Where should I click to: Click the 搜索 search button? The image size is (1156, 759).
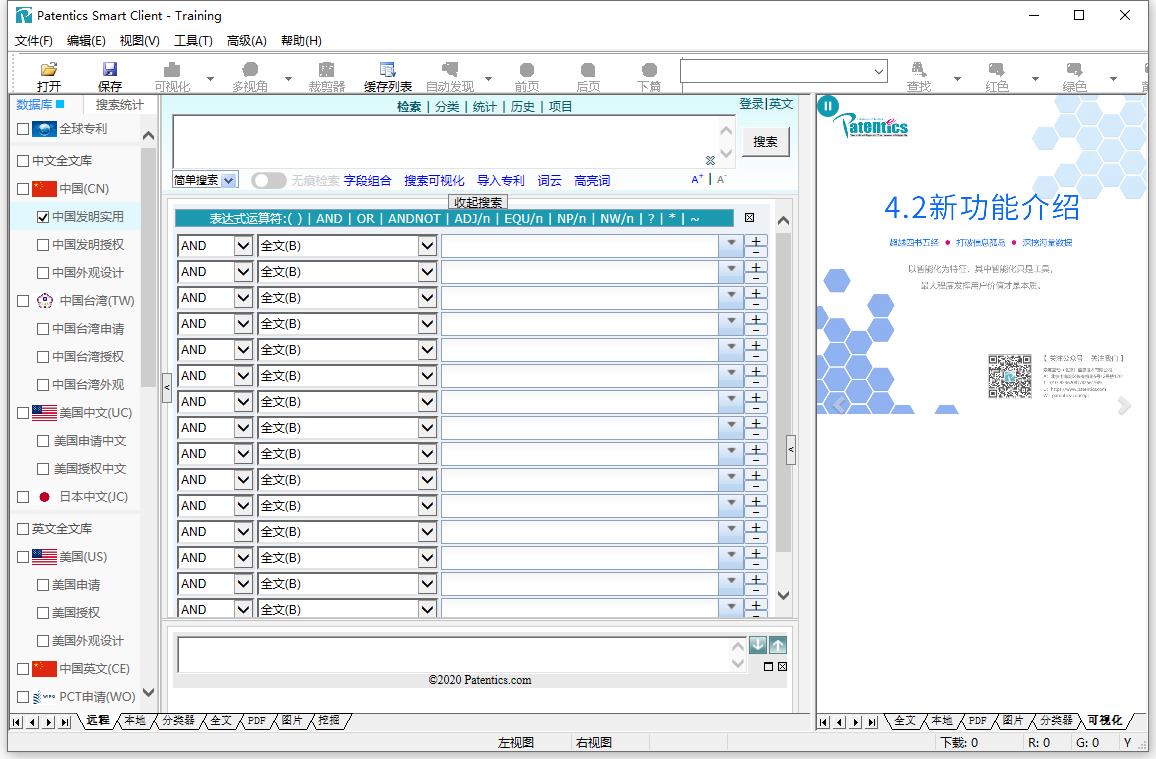point(764,142)
